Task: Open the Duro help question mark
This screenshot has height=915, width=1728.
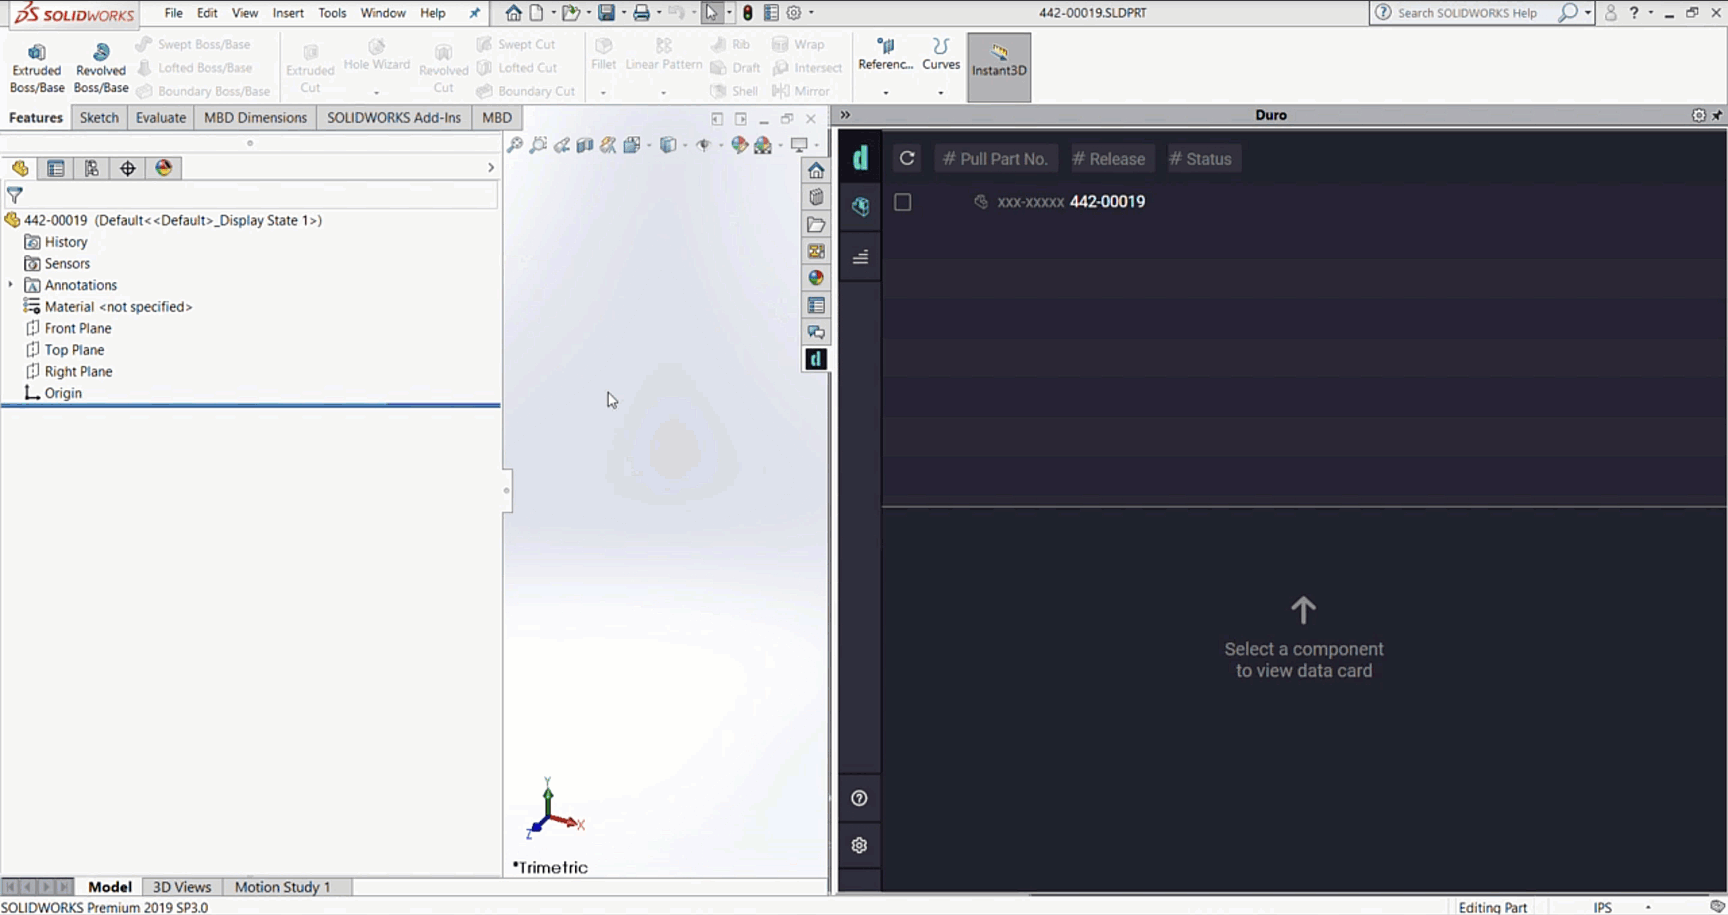Action: (859, 798)
